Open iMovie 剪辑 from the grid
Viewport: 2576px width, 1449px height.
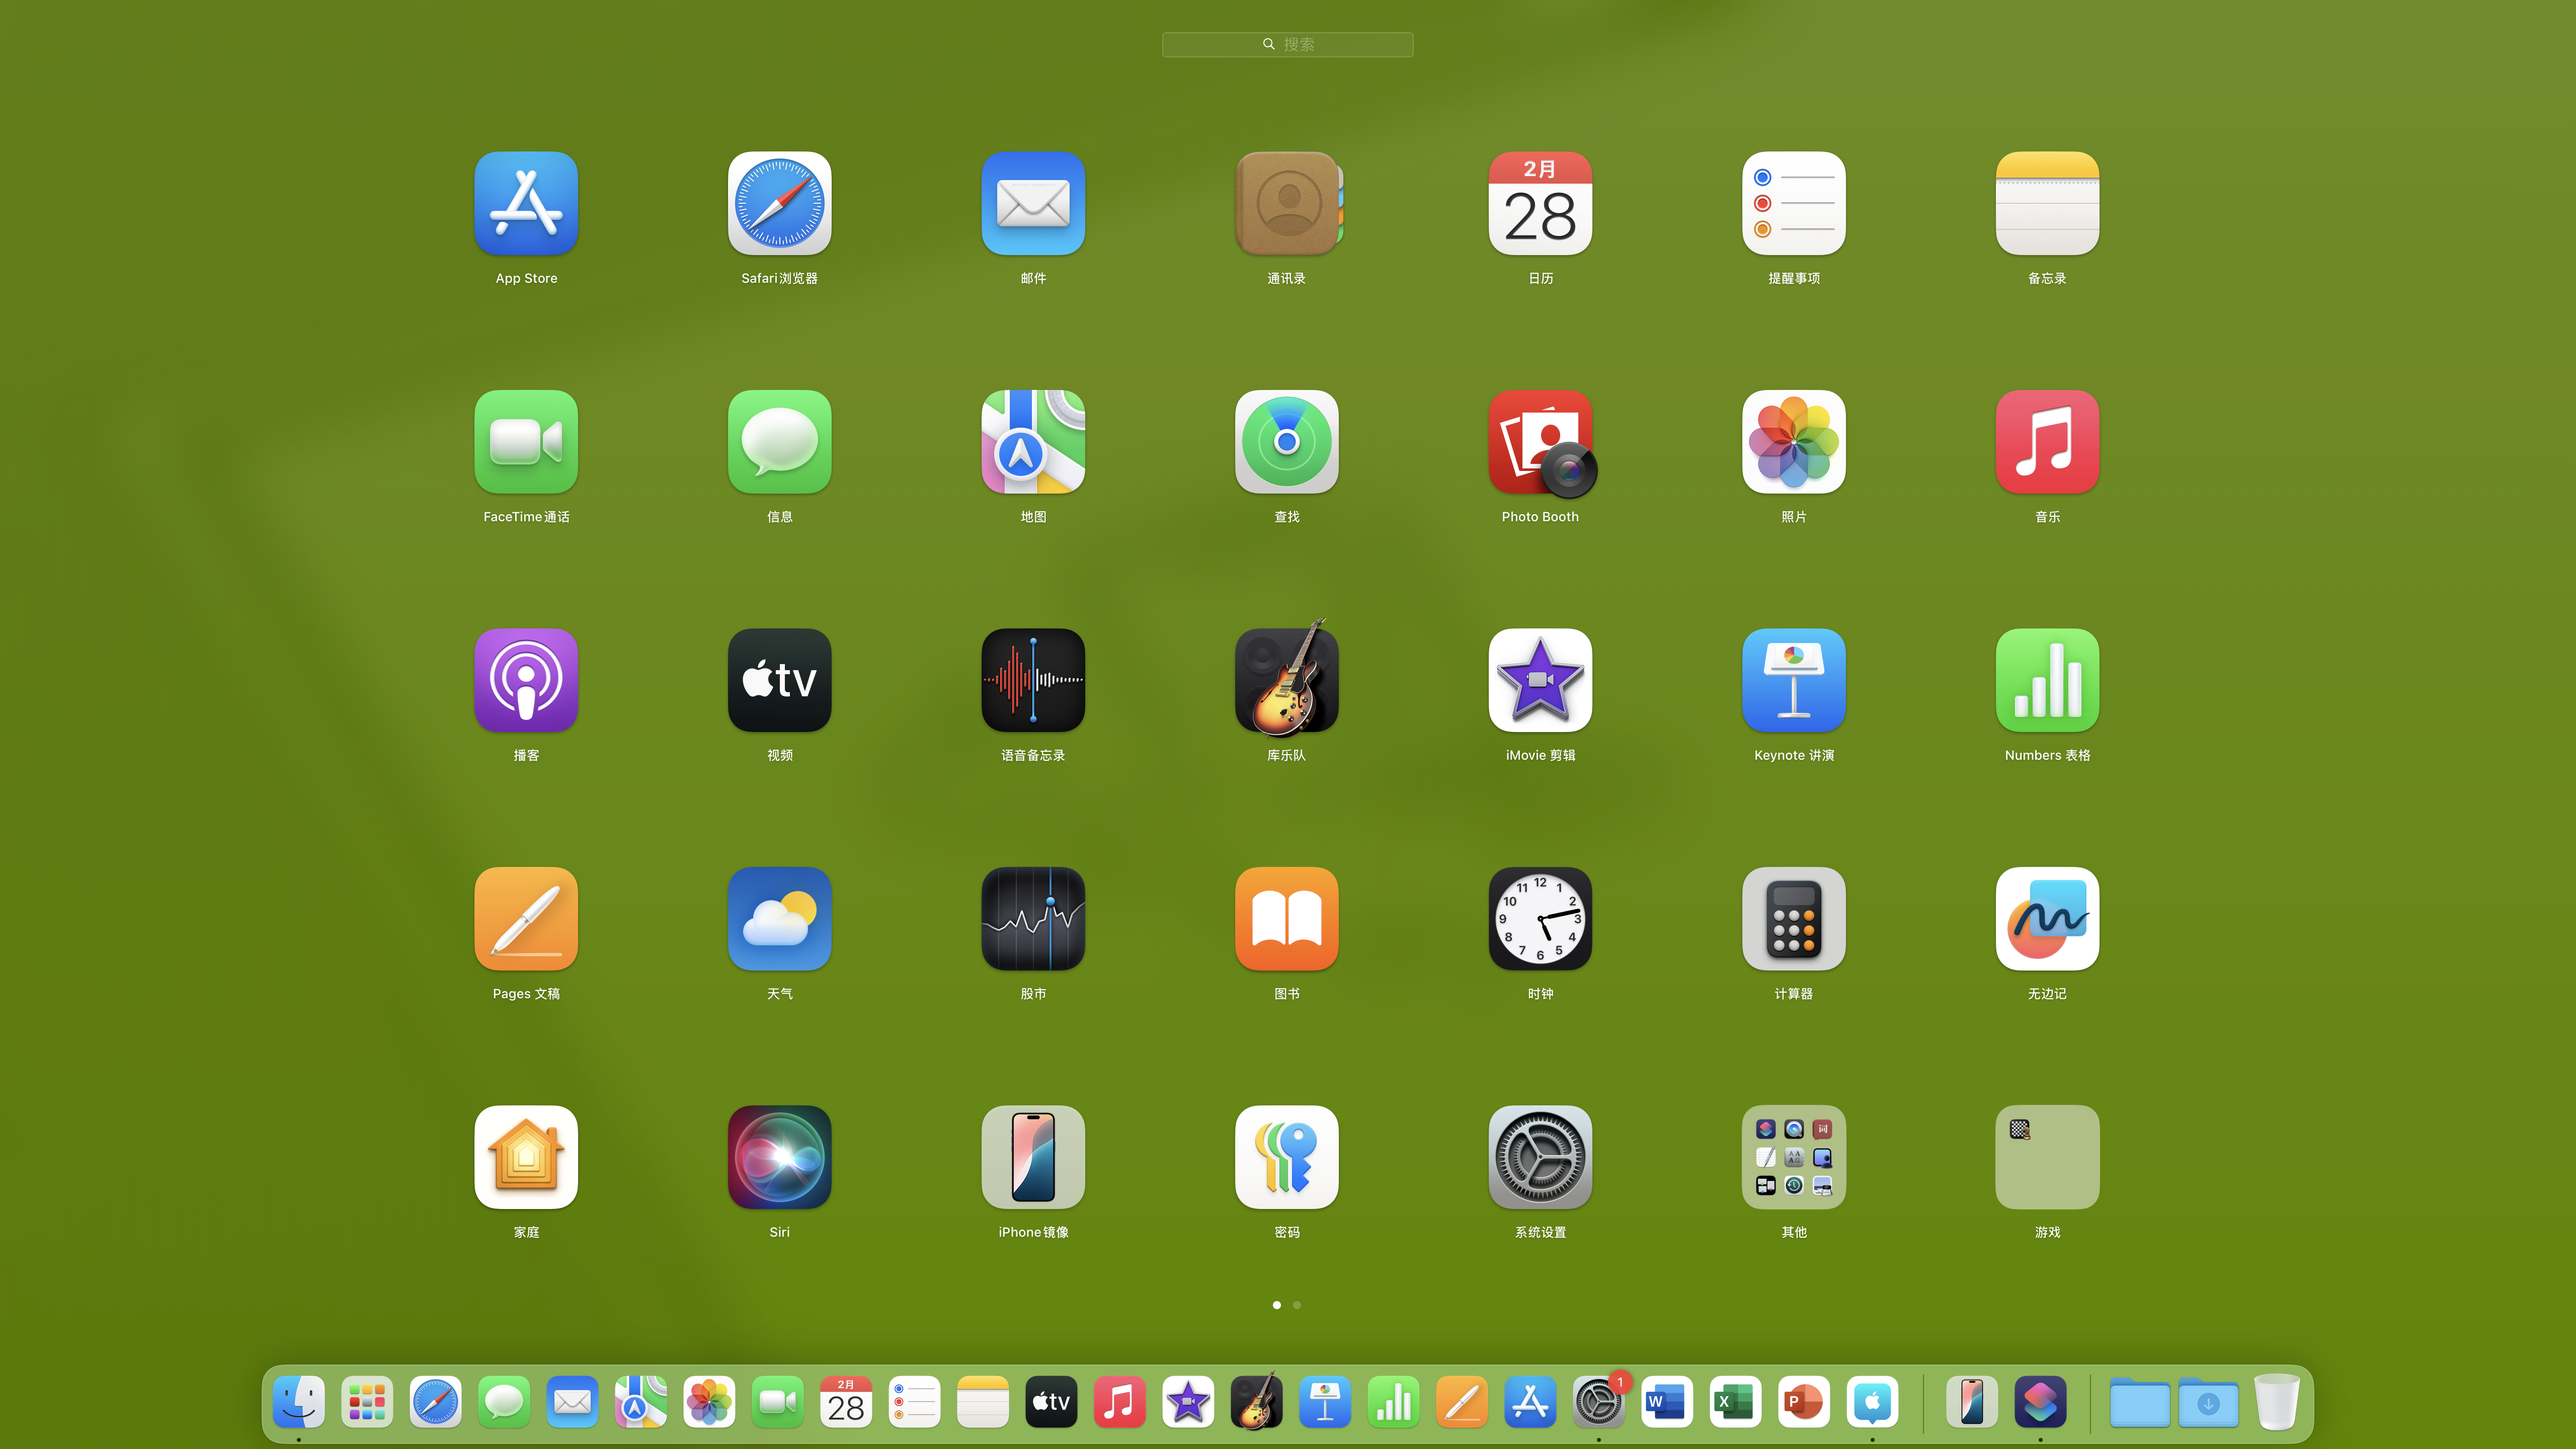[1540, 680]
